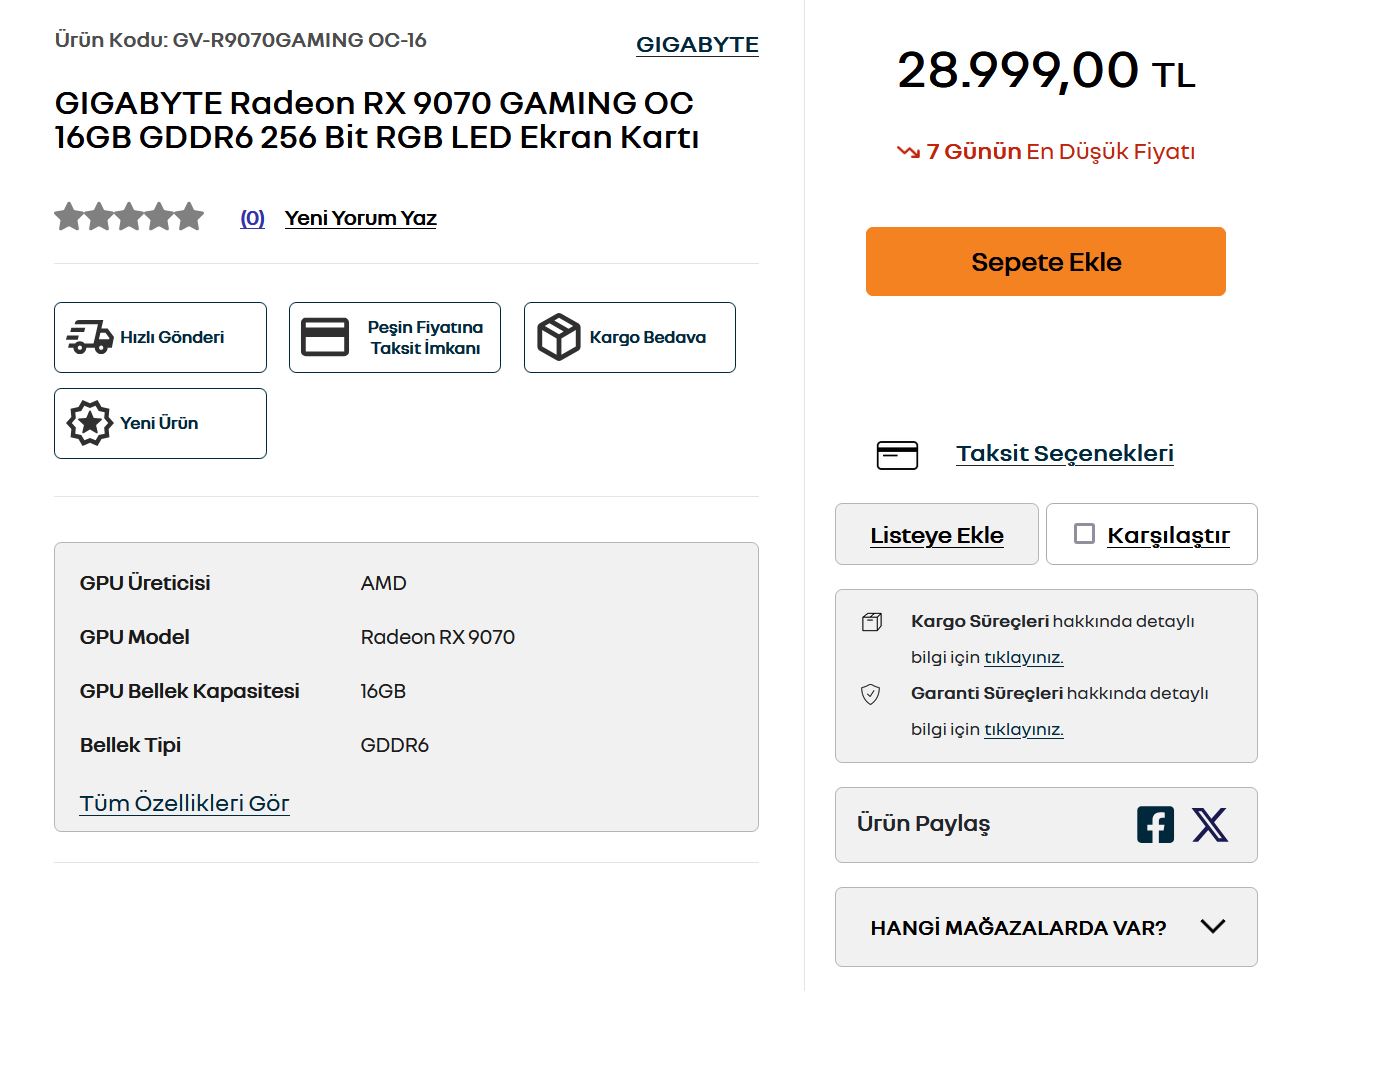Open the GIGABYTE brand link
The height and width of the screenshot is (1078, 1393).
698,45
